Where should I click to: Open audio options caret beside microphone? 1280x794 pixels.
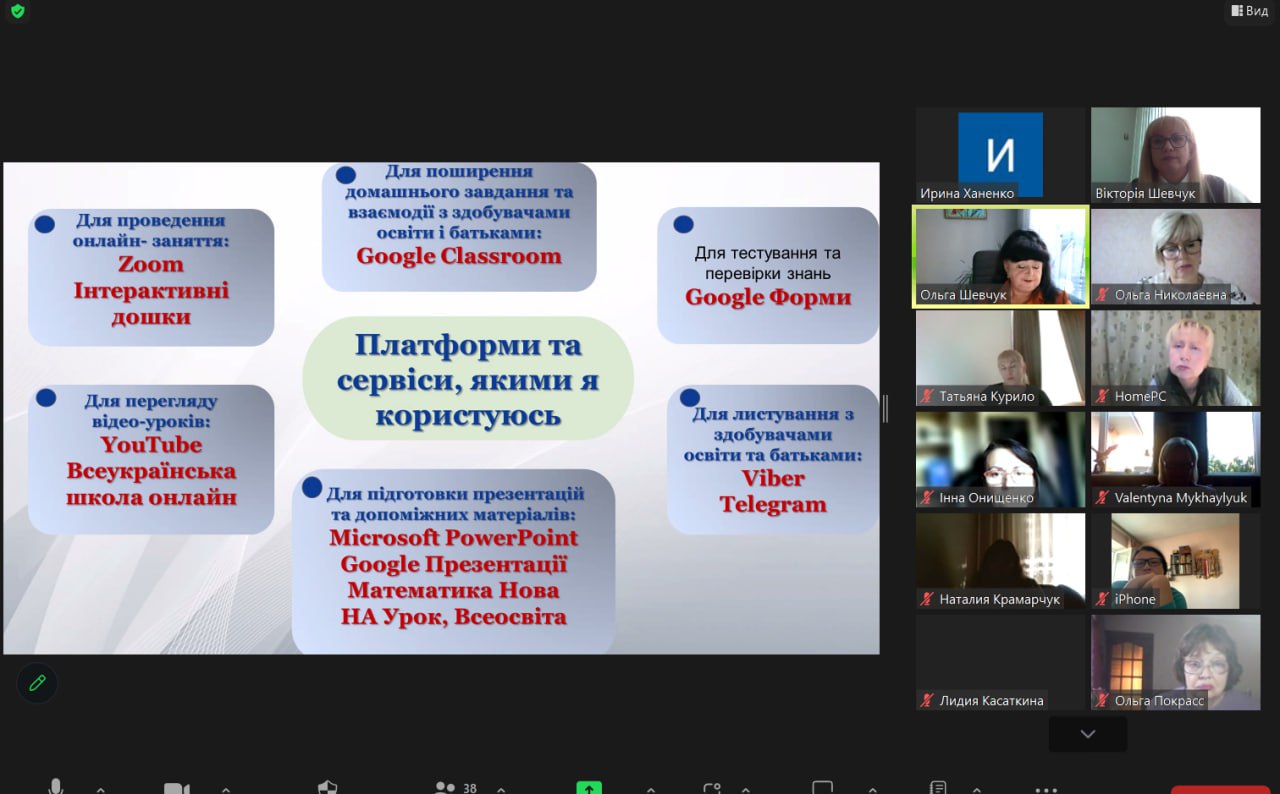pyautogui.click(x=101, y=789)
